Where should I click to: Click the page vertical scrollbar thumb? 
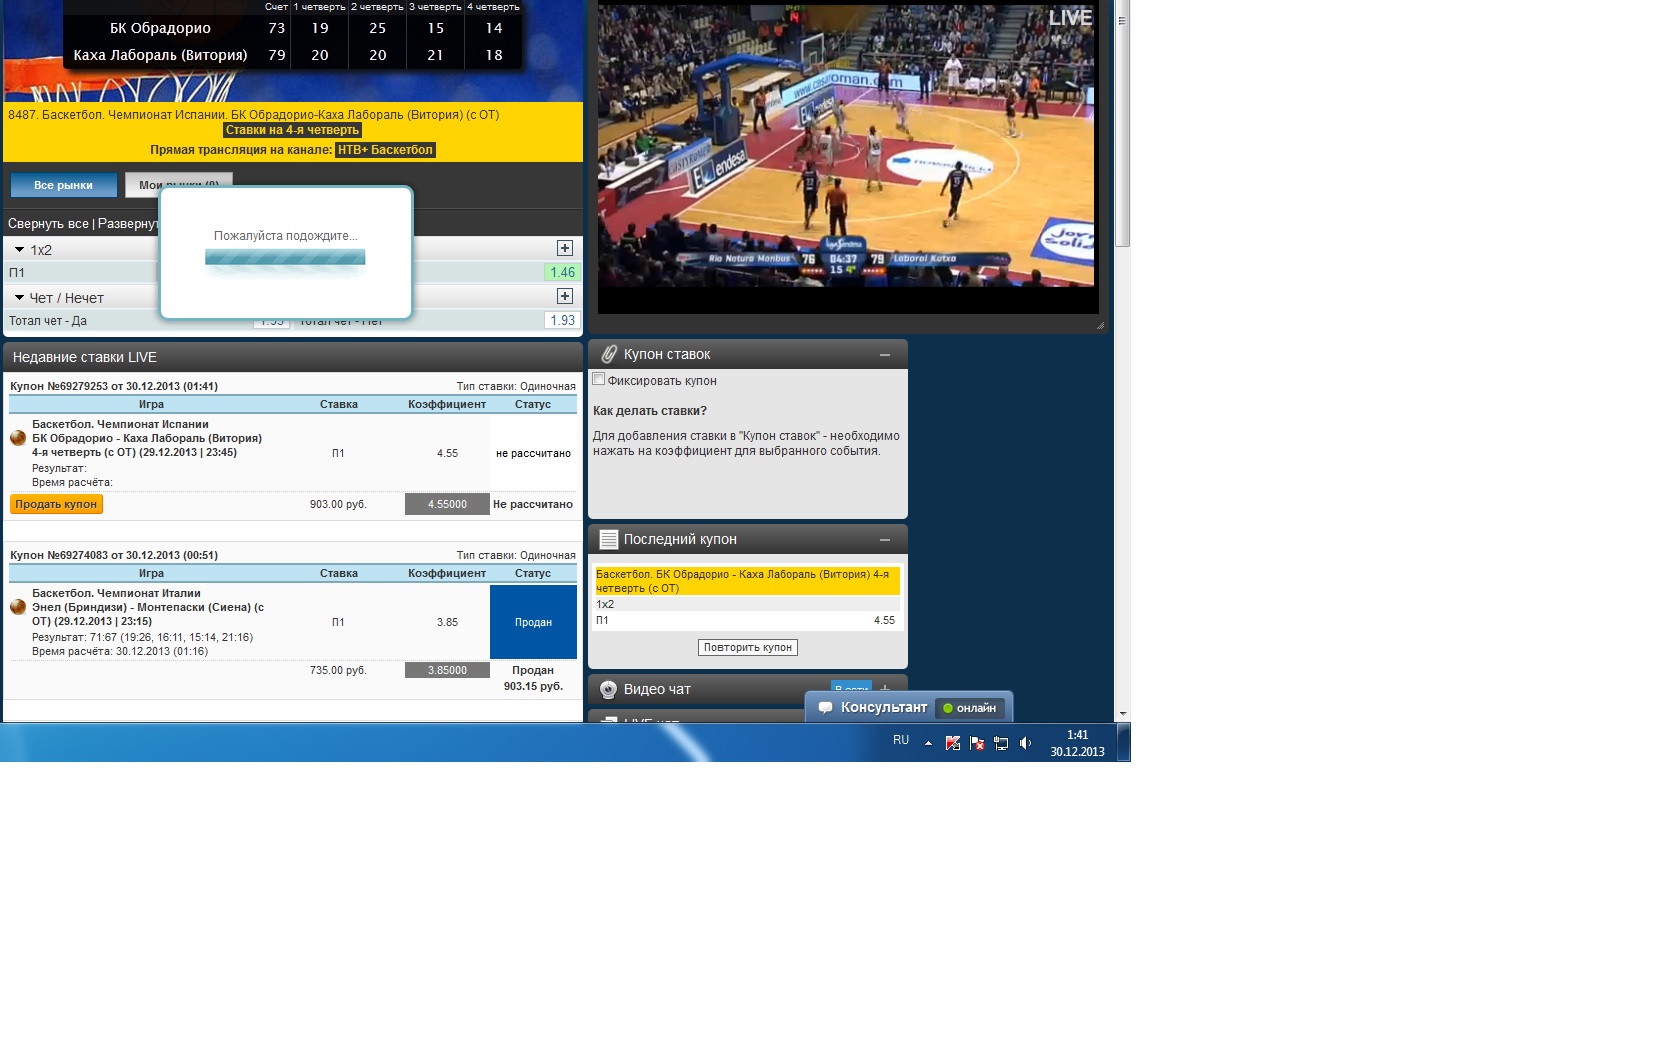(1123, 125)
